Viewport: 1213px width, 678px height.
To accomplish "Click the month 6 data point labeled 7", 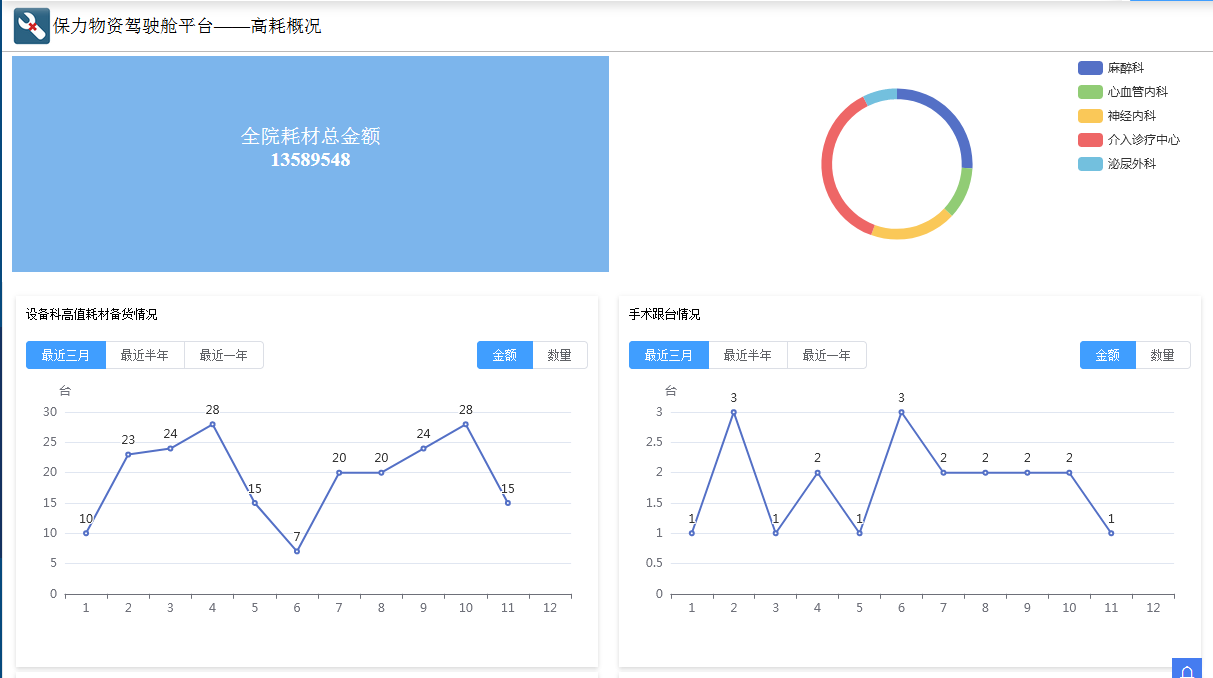I will tap(297, 551).
